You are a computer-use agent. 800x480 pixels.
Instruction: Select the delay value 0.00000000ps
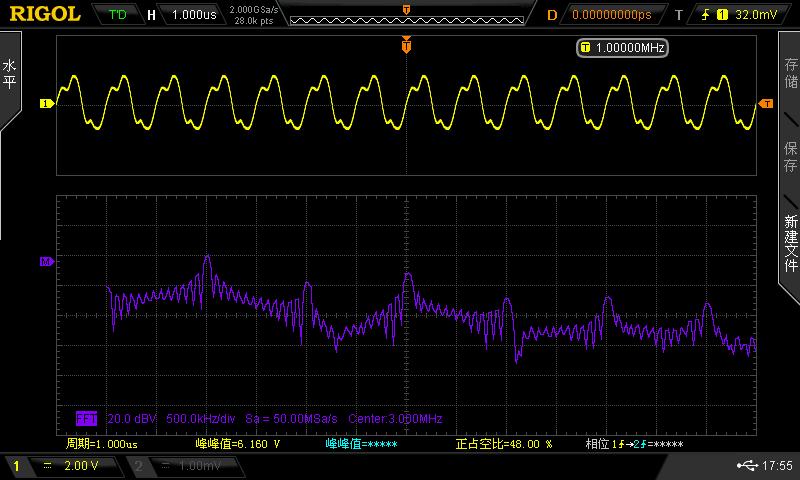point(612,15)
